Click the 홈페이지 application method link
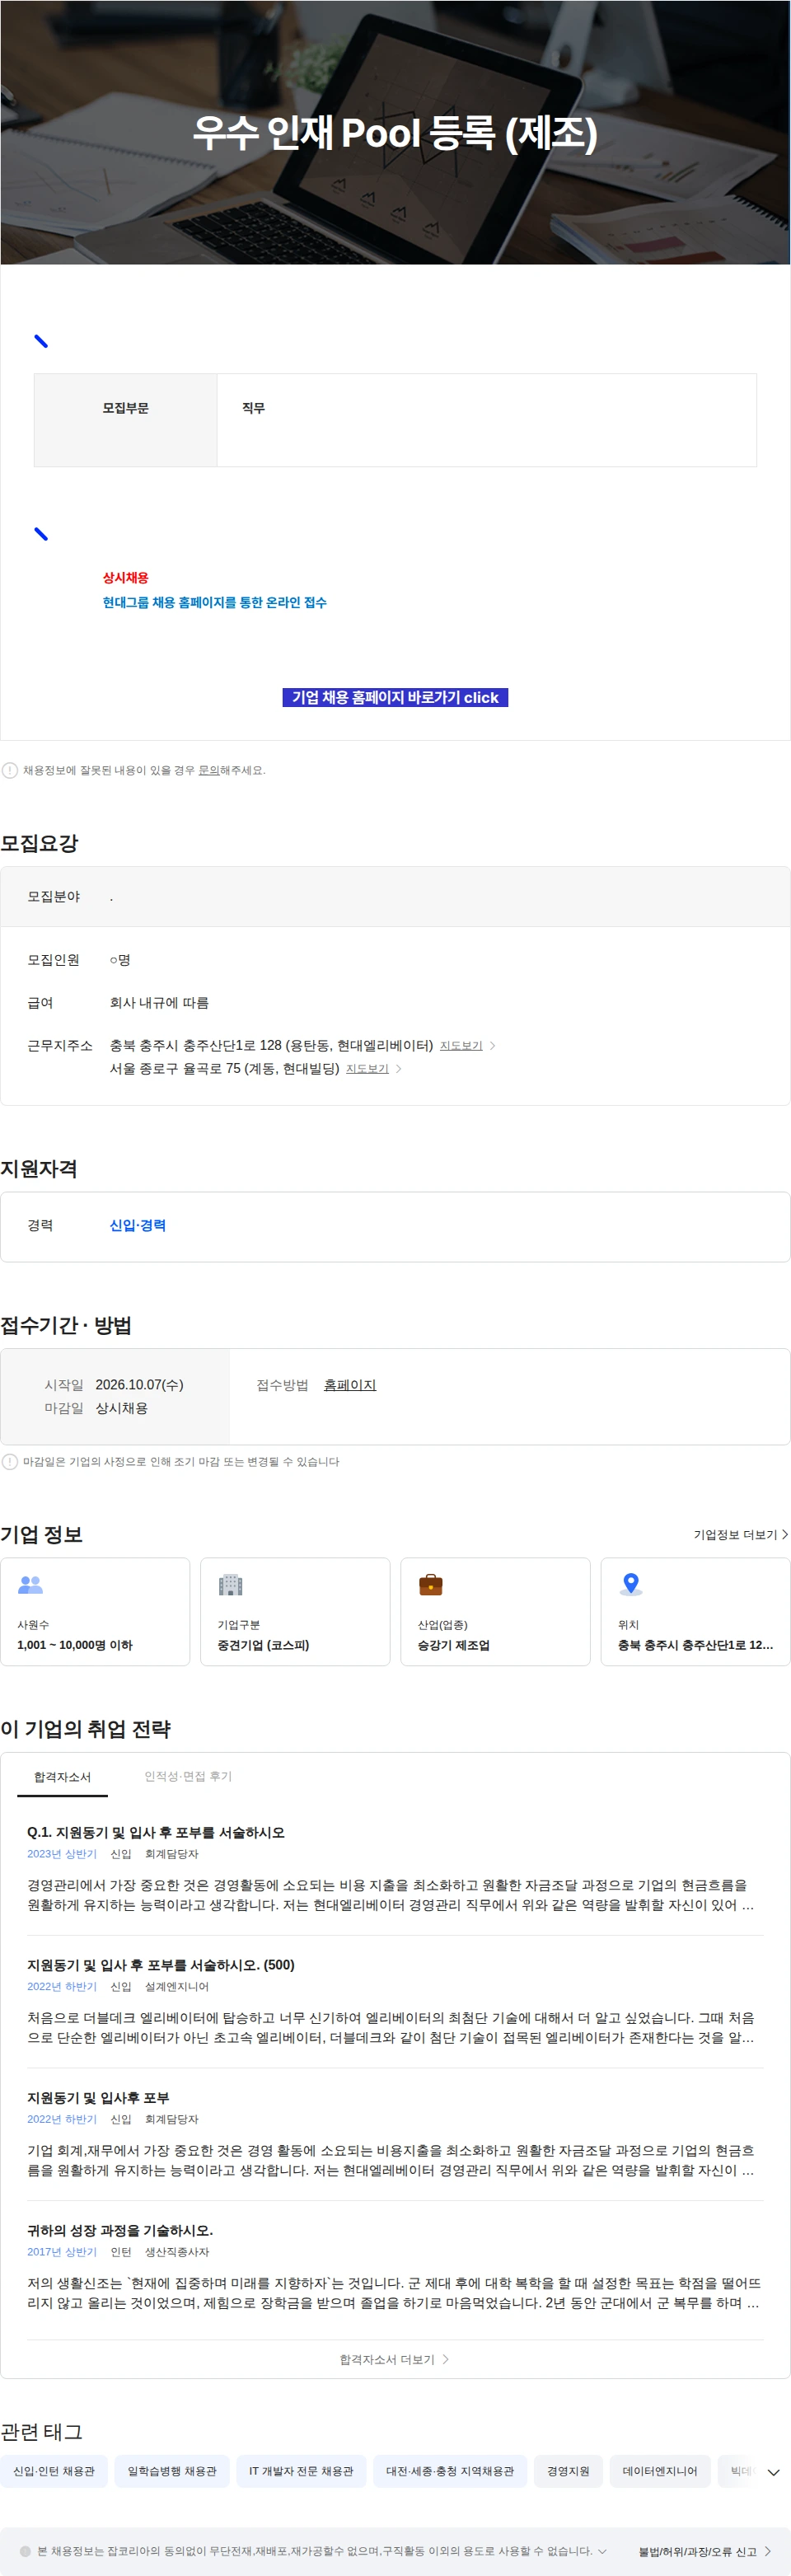Image resolution: width=791 pixels, height=2576 pixels. [x=350, y=1385]
